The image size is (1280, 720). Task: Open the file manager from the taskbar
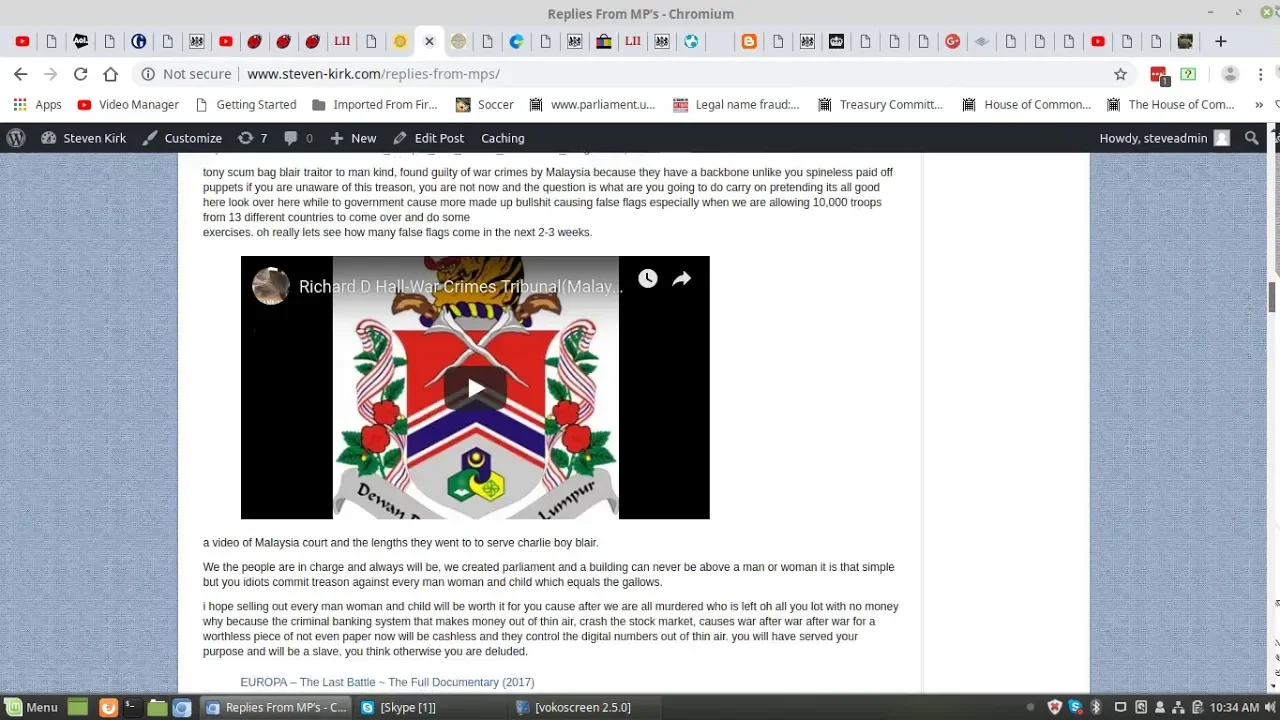pos(156,707)
